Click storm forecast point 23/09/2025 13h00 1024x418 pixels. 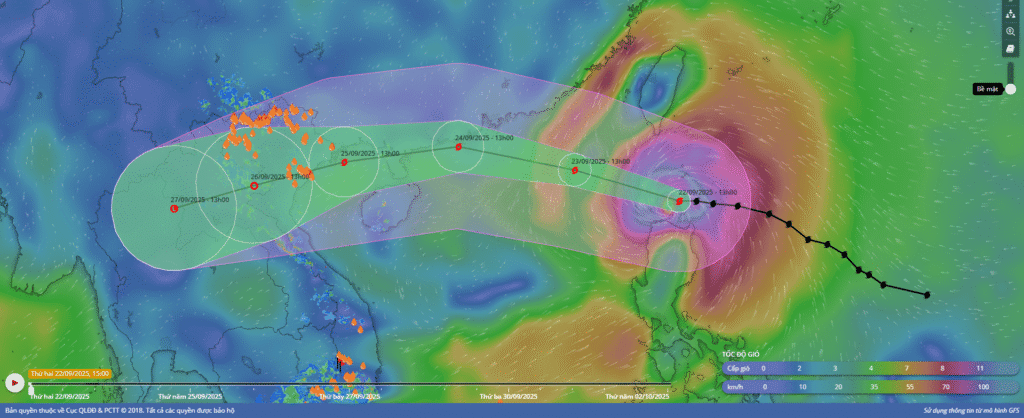575,170
